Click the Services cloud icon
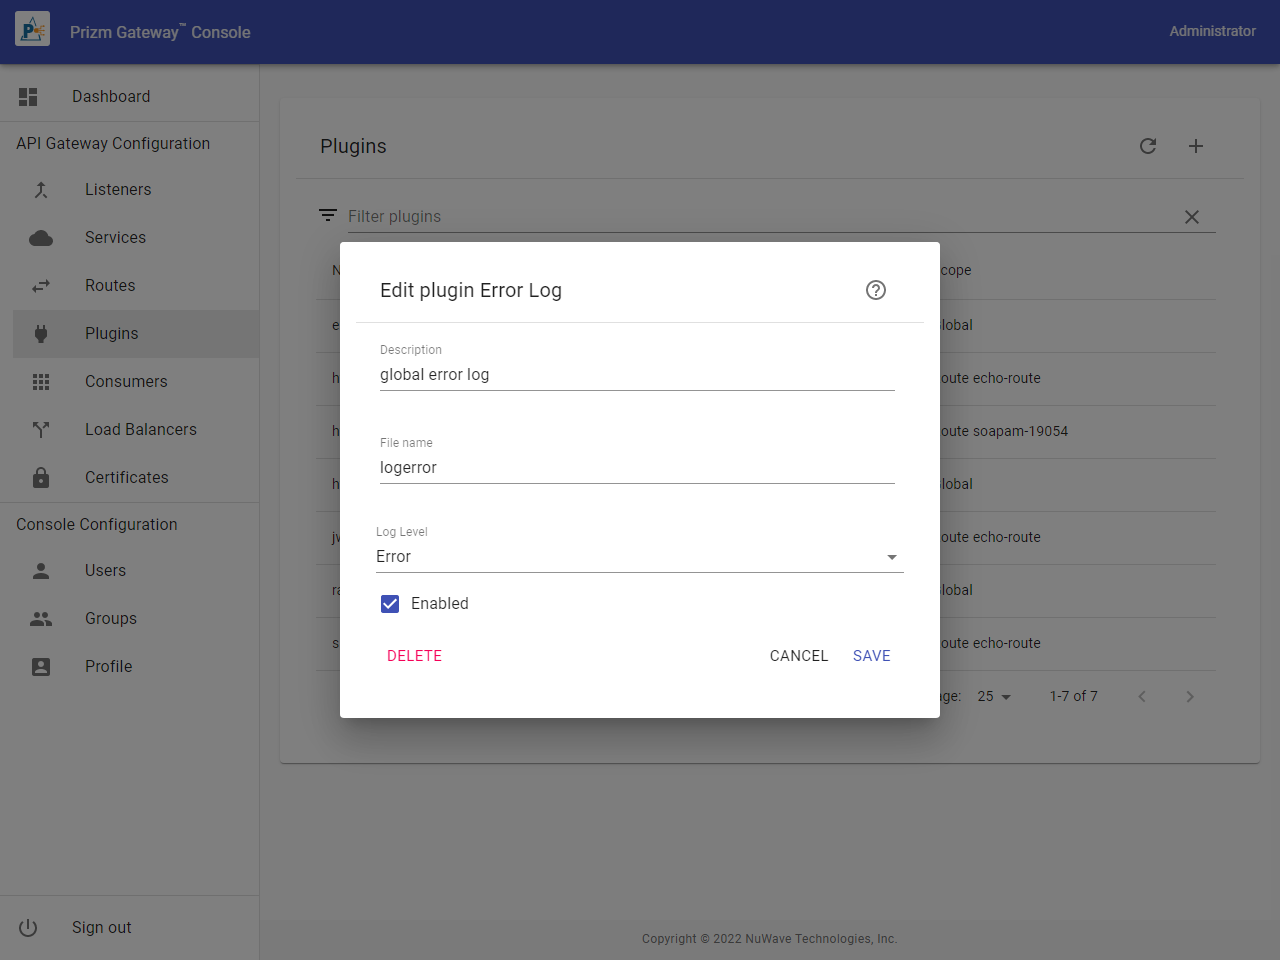The height and width of the screenshot is (960, 1280). click(x=41, y=238)
